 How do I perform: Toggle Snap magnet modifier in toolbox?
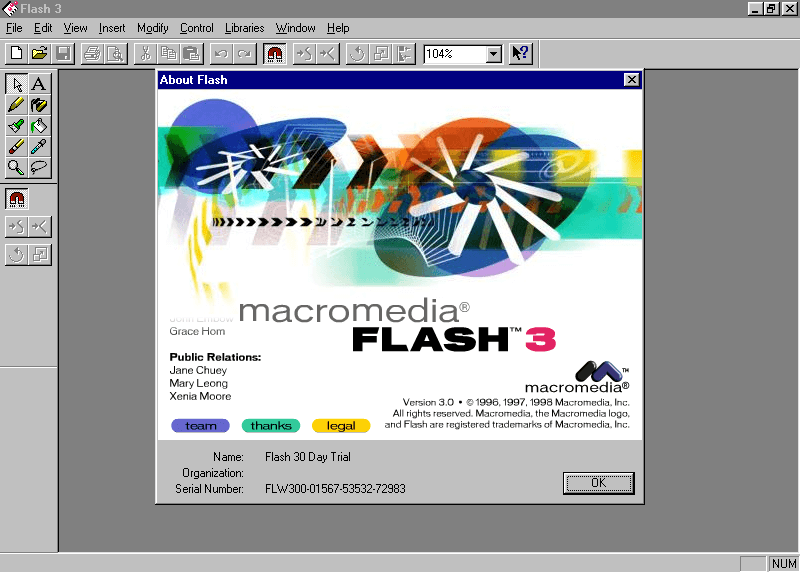[17, 199]
